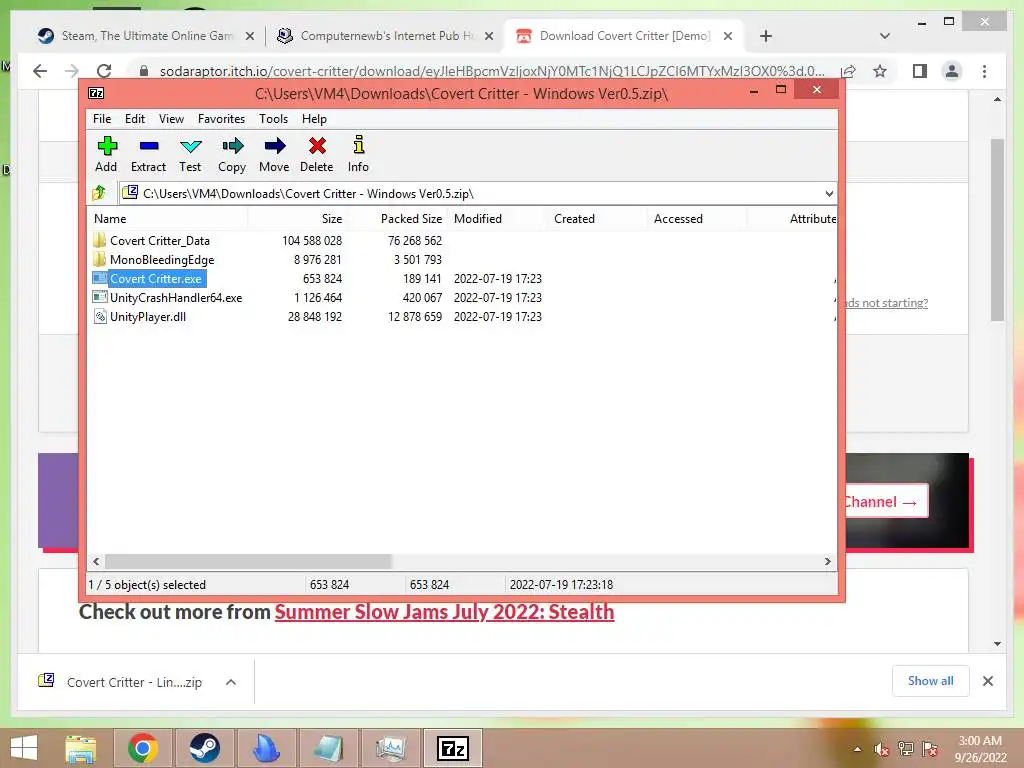1024x768 pixels.
Task: Reload the Chrome page
Action: point(103,71)
